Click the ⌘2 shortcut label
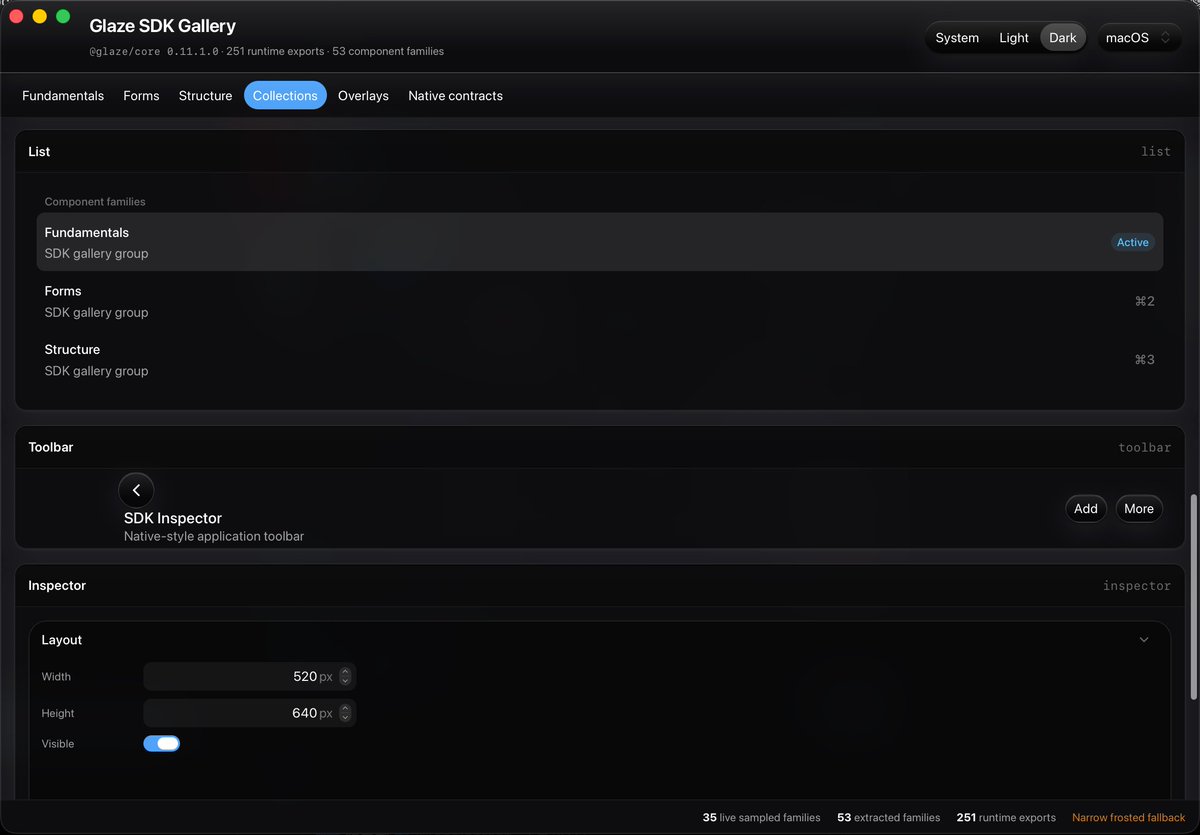 pyautogui.click(x=1145, y=301)
